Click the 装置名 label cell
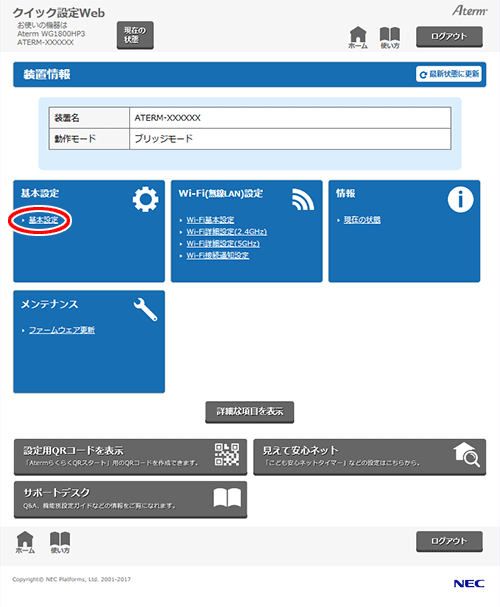Image resolution: width=500 pixels, height=607 pixels. (89, 118)
